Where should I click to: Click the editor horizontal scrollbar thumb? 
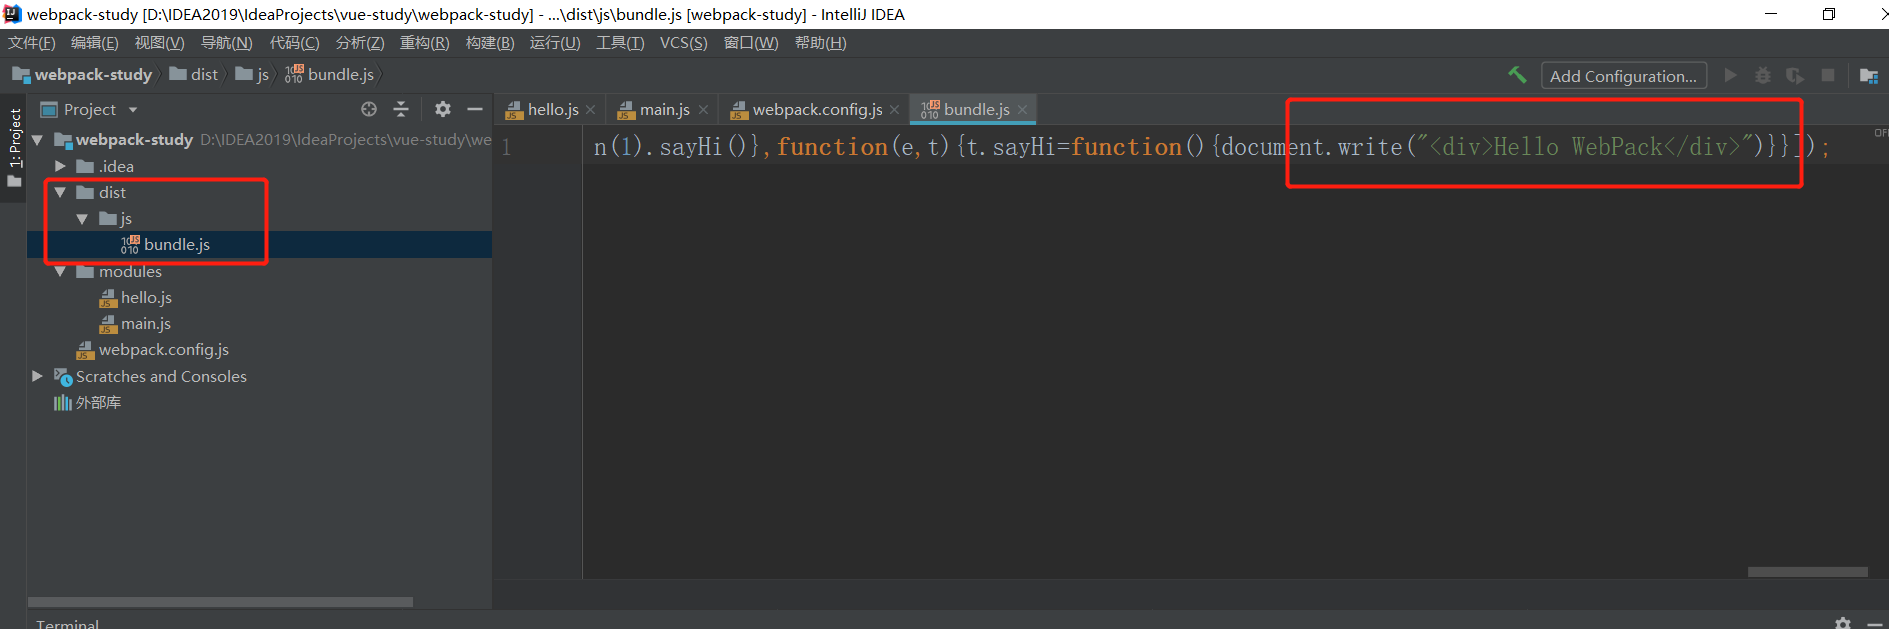(1807, 572)
